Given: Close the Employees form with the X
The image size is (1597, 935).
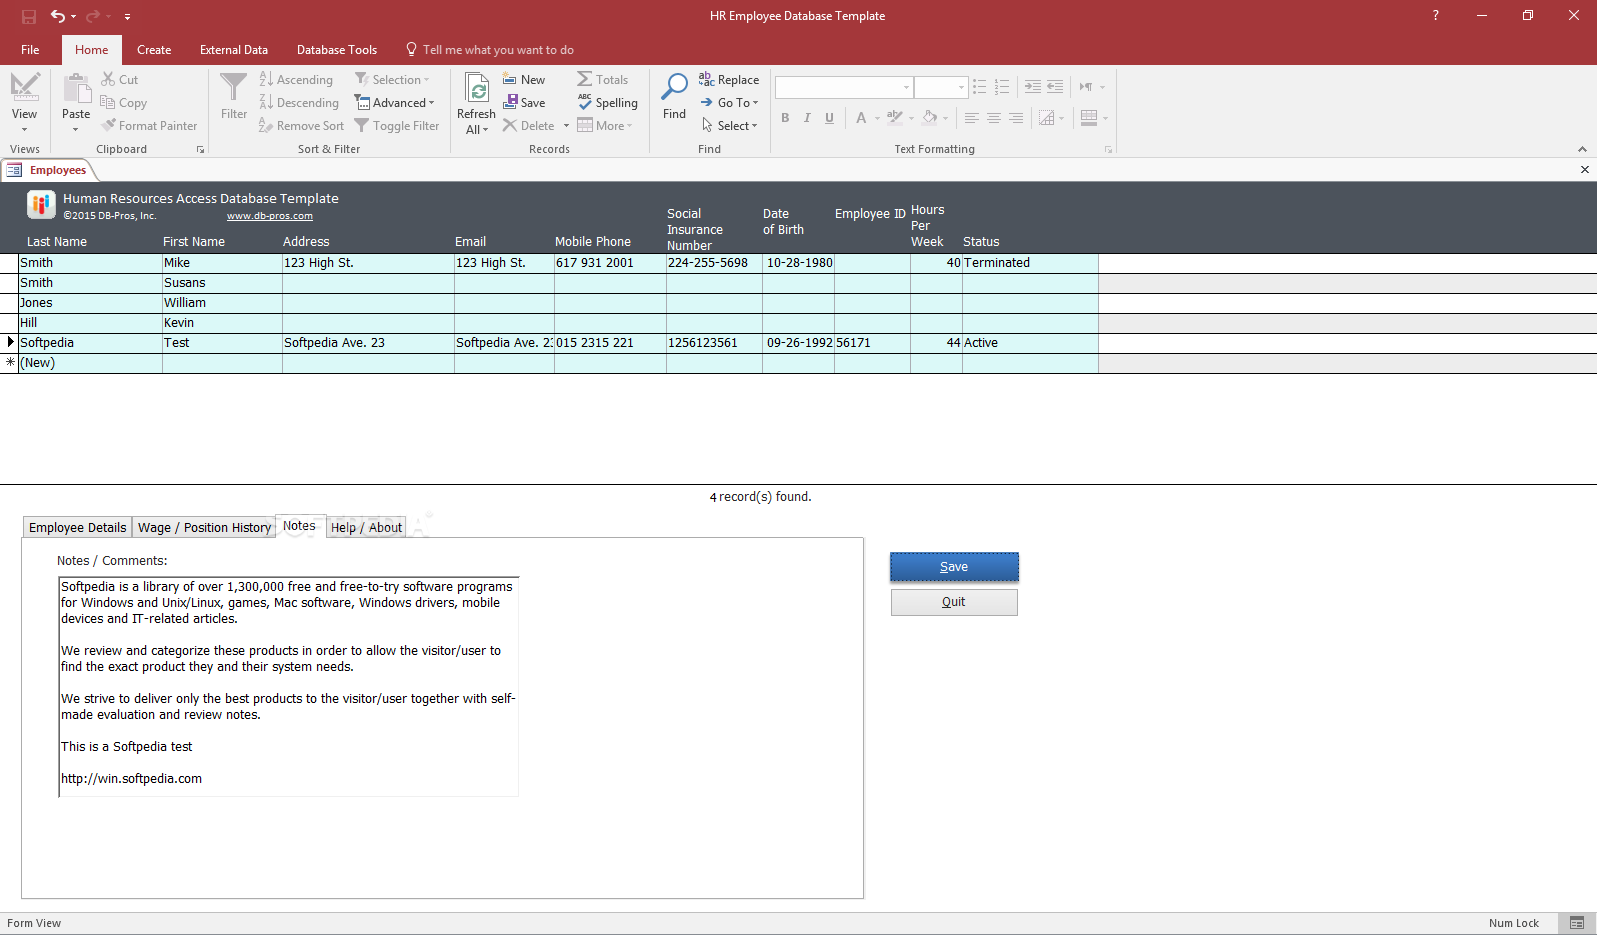Looking at the screenshot, I should (x=1584, y=170).
